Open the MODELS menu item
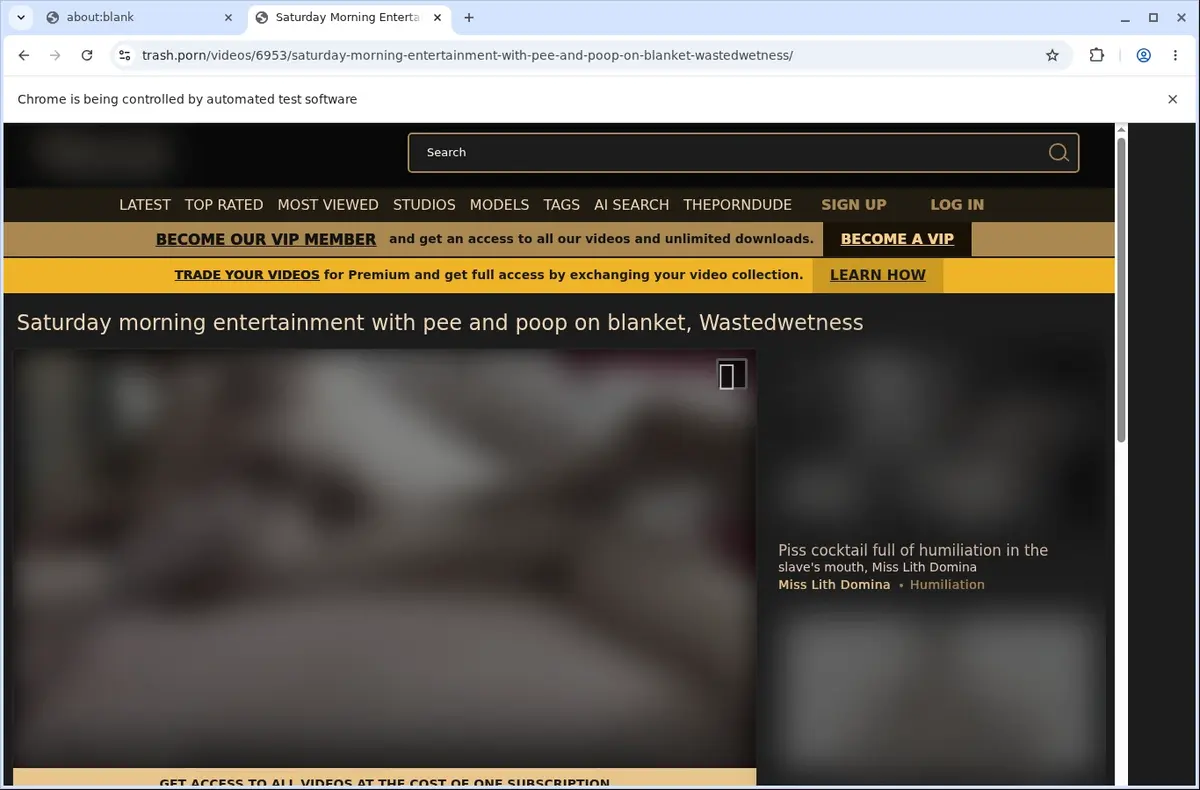The image size is (1200, 790). [x=499, y=204]
